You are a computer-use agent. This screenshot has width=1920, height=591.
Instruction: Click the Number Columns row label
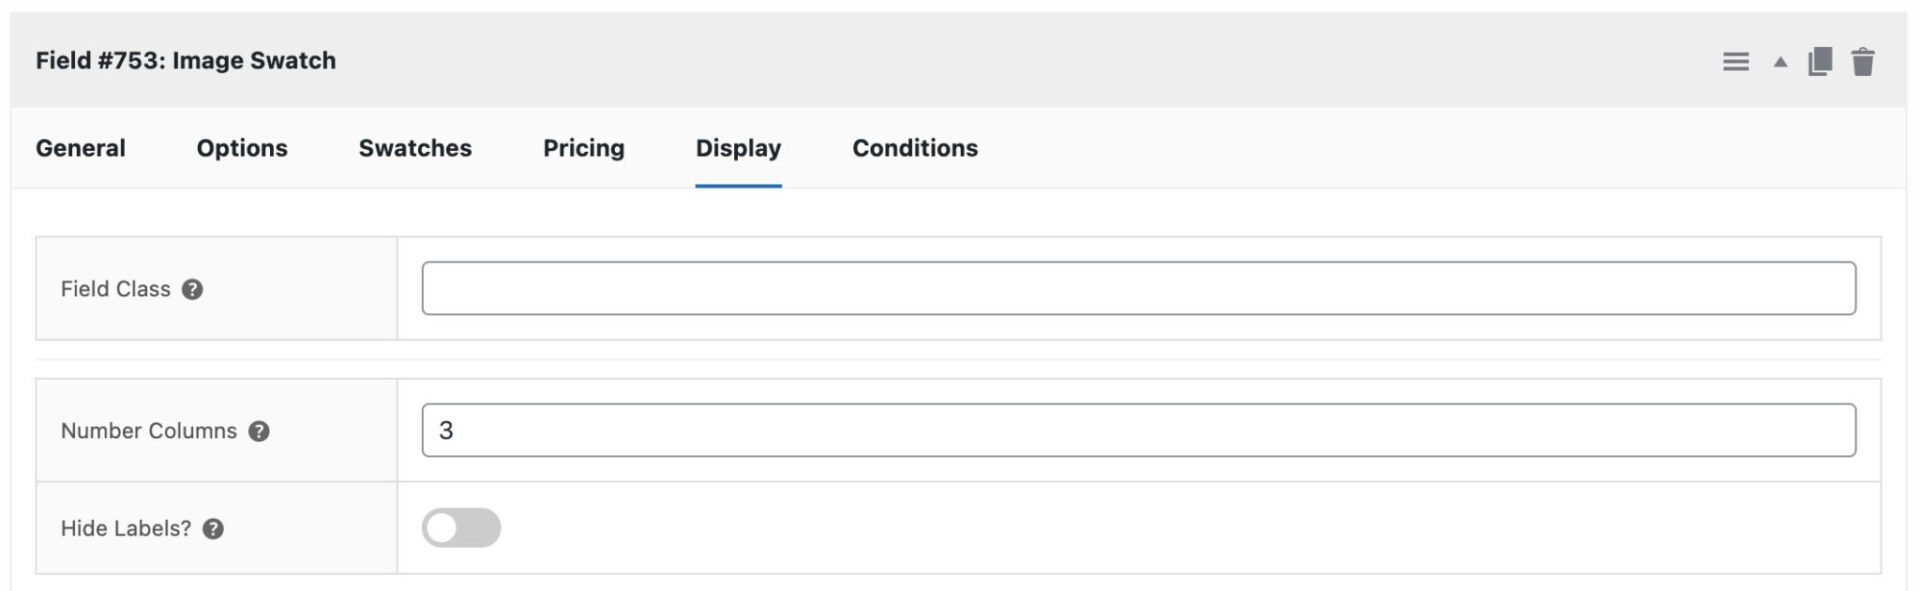click(x=147, y=431)
